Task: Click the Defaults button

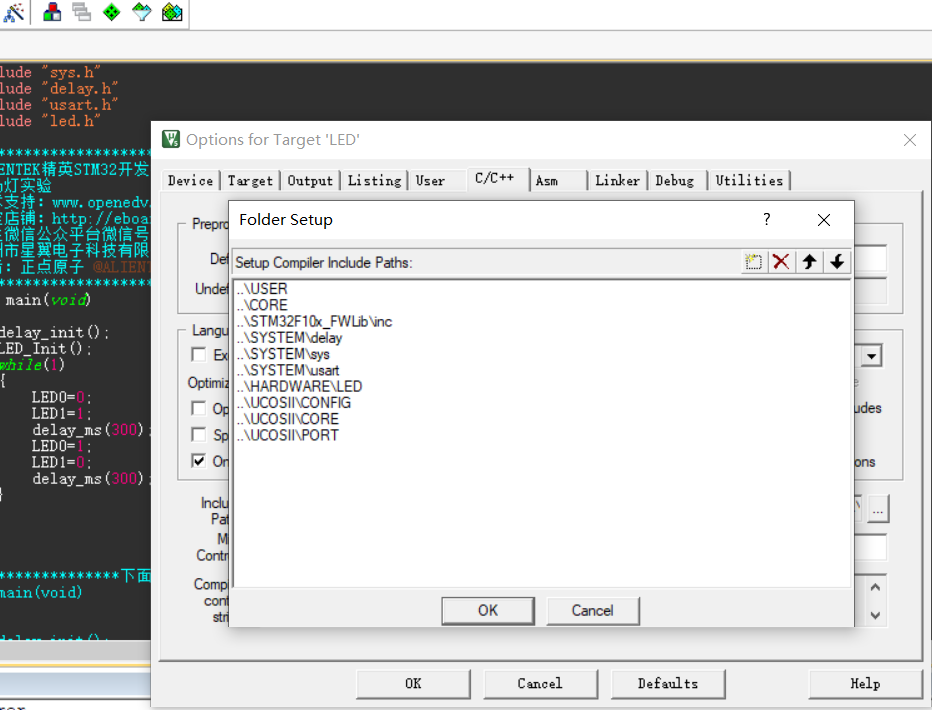Action: pos(667,684)
